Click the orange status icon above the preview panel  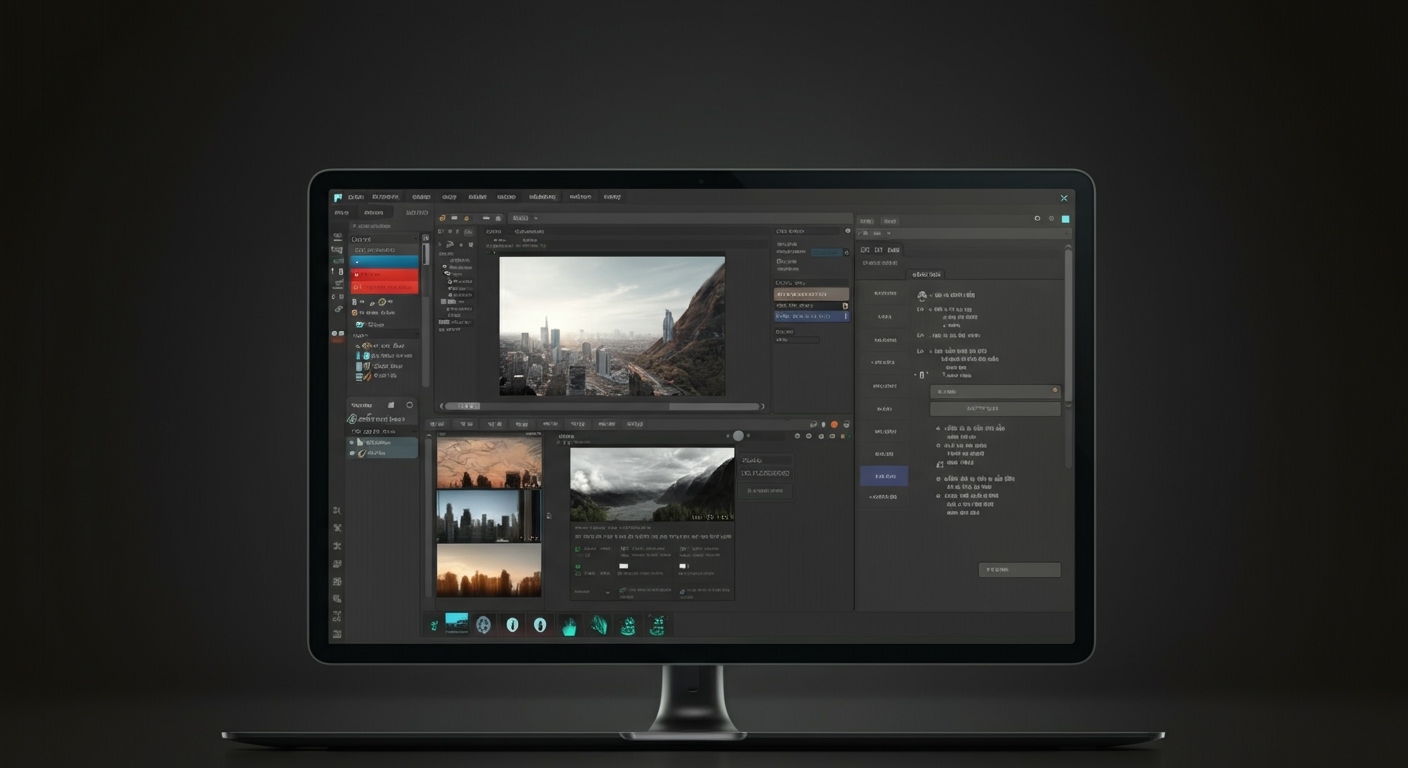tap(834, 424)
